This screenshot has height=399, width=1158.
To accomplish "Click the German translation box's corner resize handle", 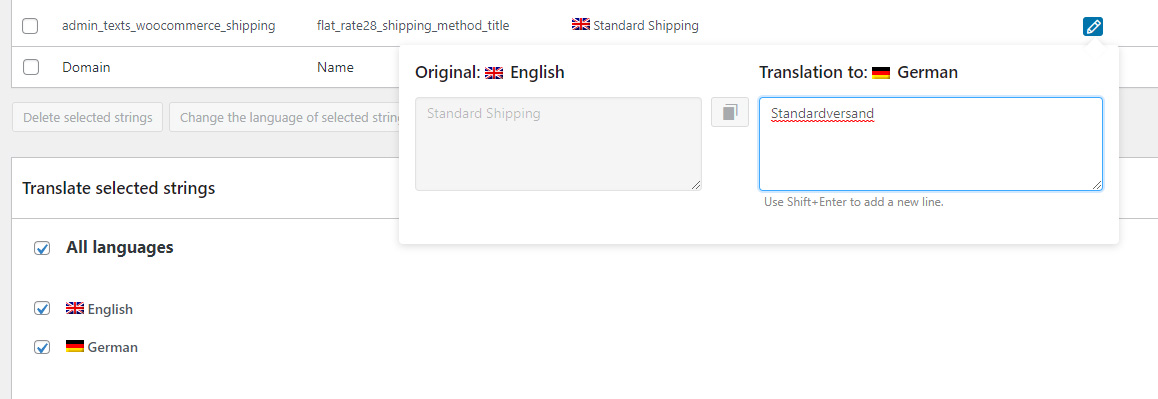I will pyautogui.click(x=1097, y=185).
